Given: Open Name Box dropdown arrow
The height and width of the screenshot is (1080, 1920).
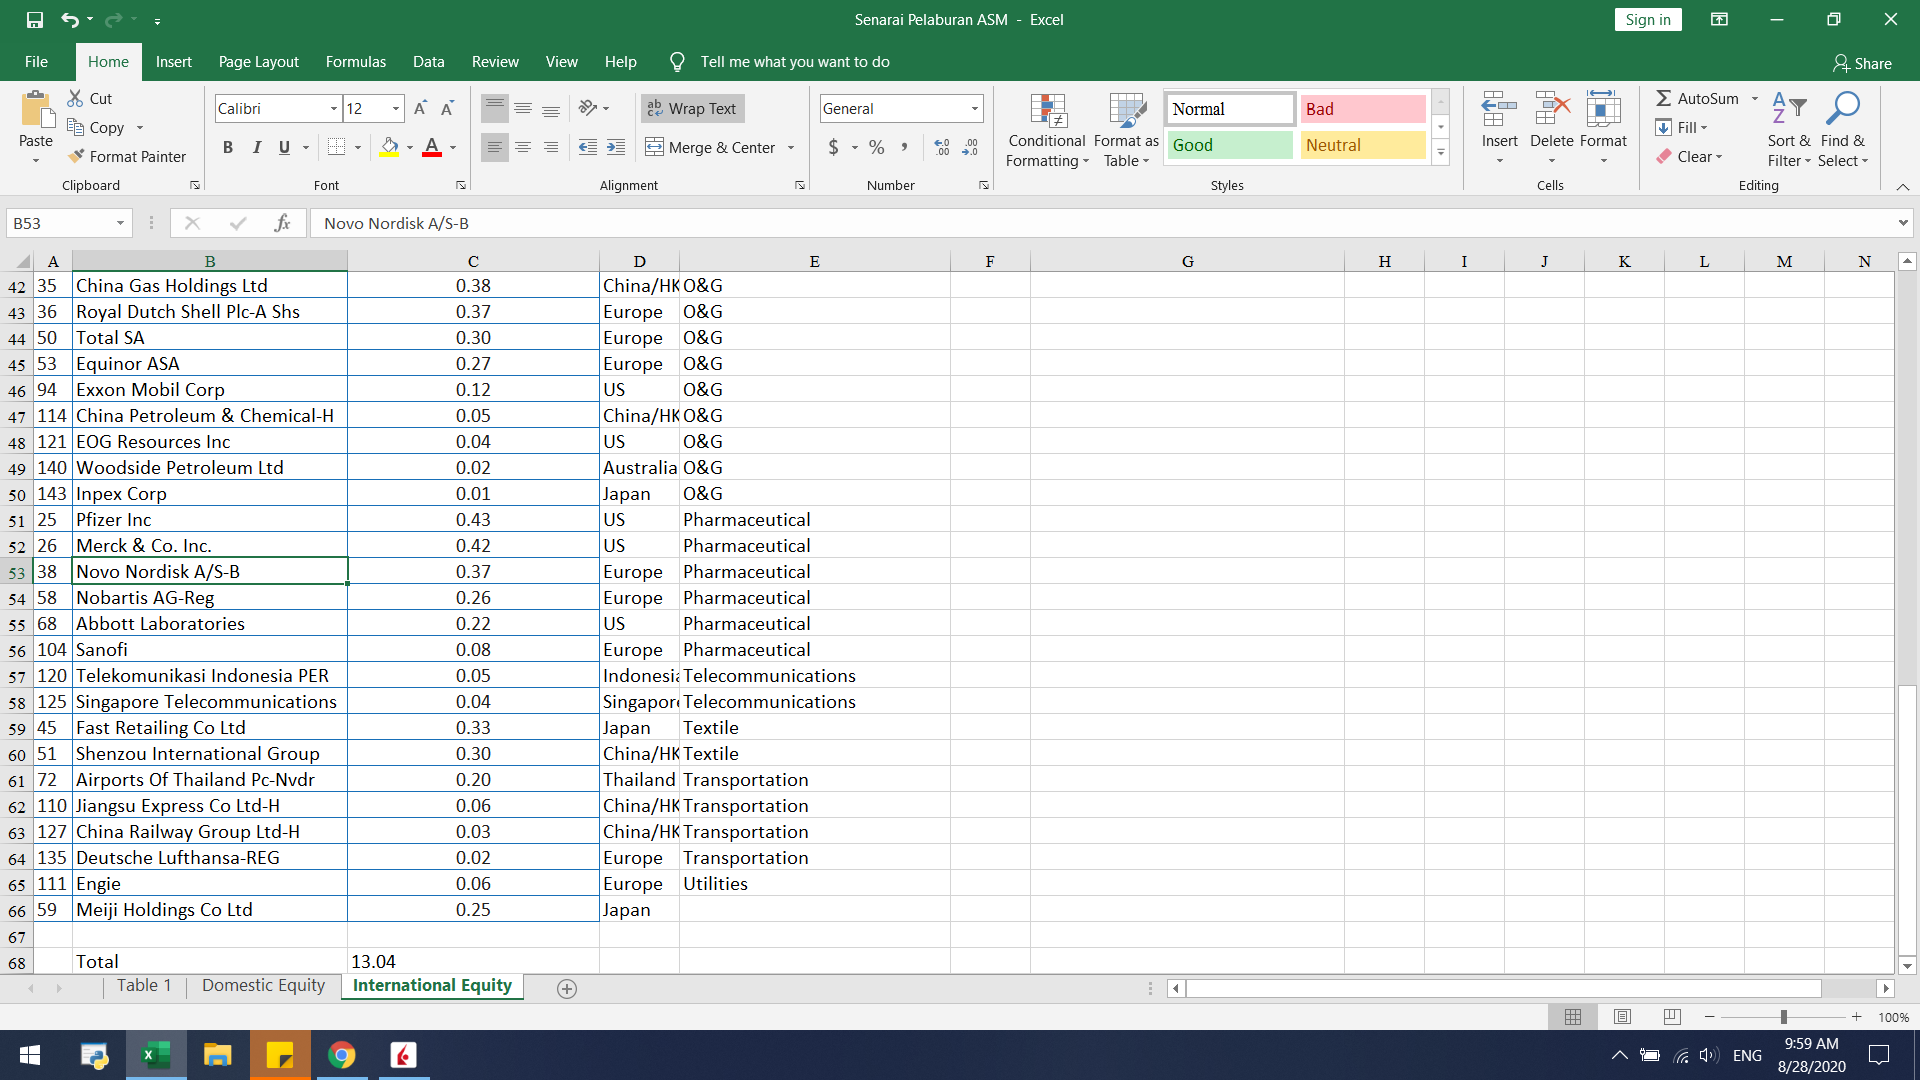Looking at the screenshot, I should tap(120, 223).
